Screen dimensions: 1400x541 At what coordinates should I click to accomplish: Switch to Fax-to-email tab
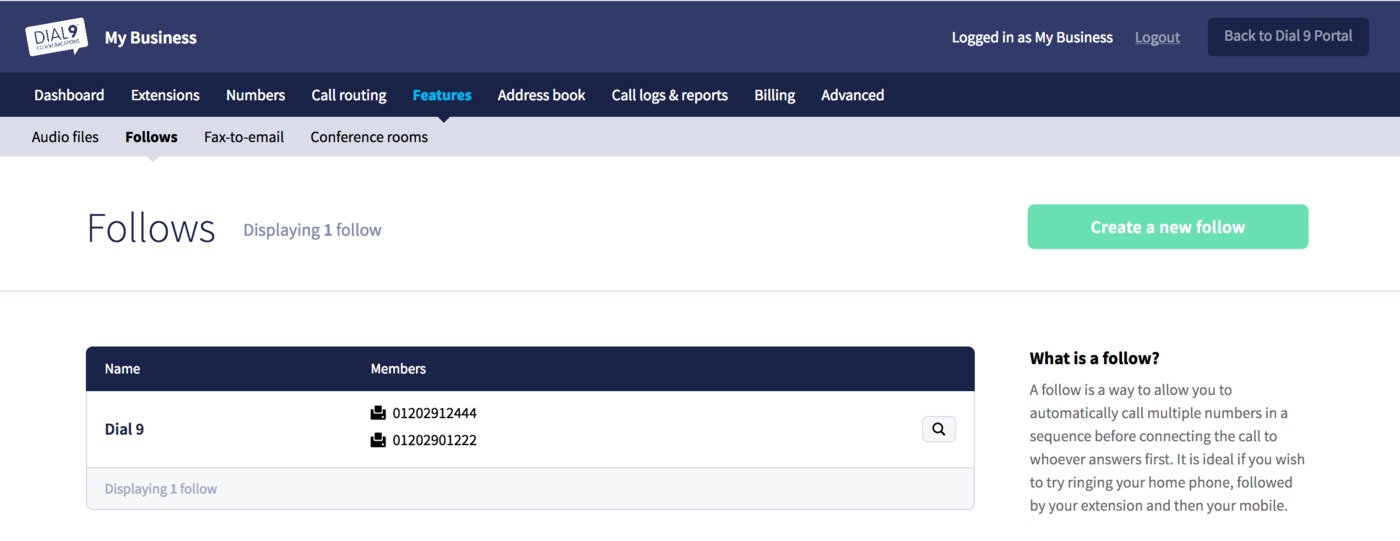pyautogui.click(x=244, y=137)
